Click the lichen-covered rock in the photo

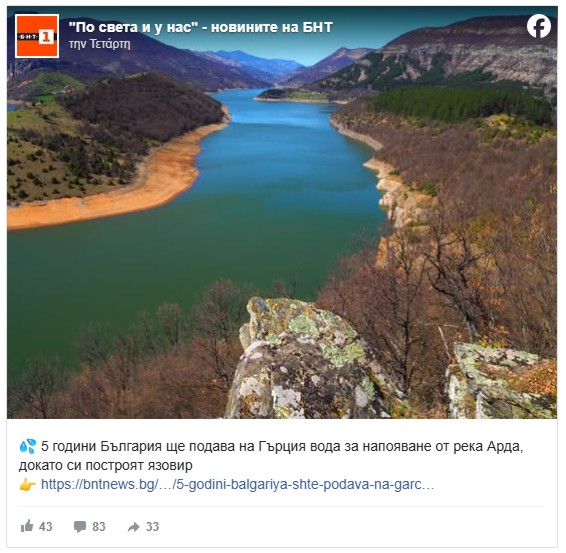307,361
